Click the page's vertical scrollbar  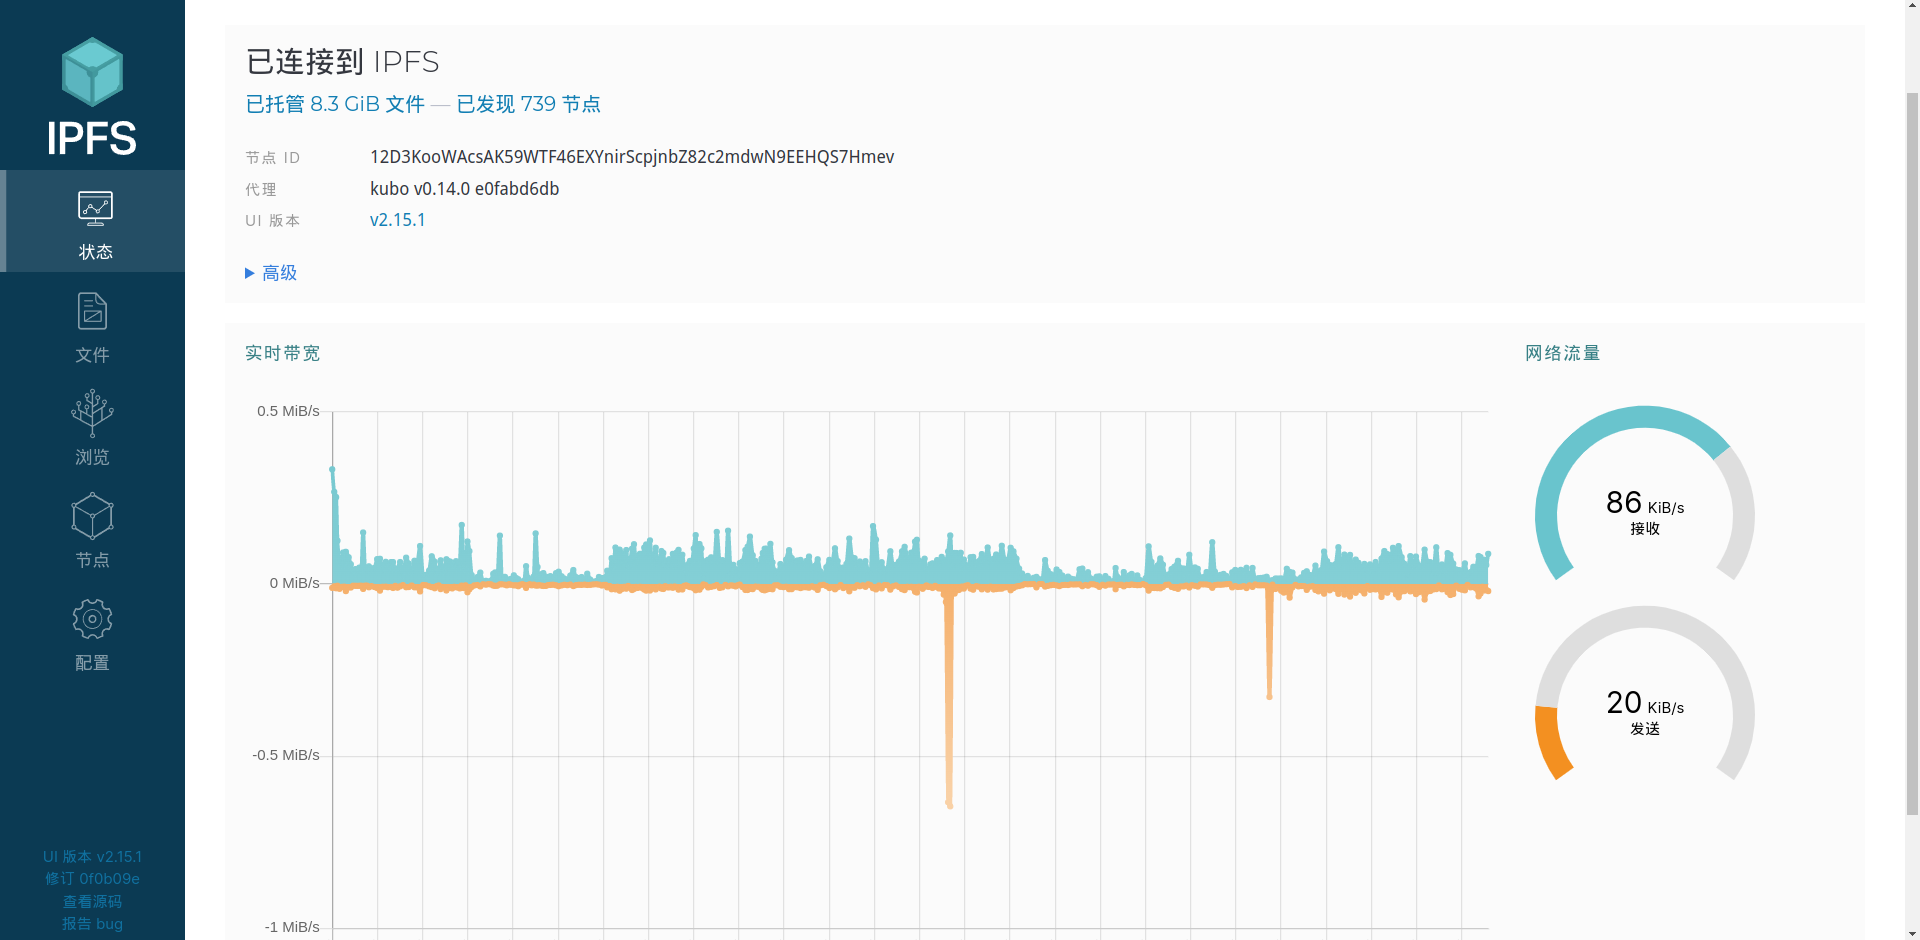(x=1911, y=450)
